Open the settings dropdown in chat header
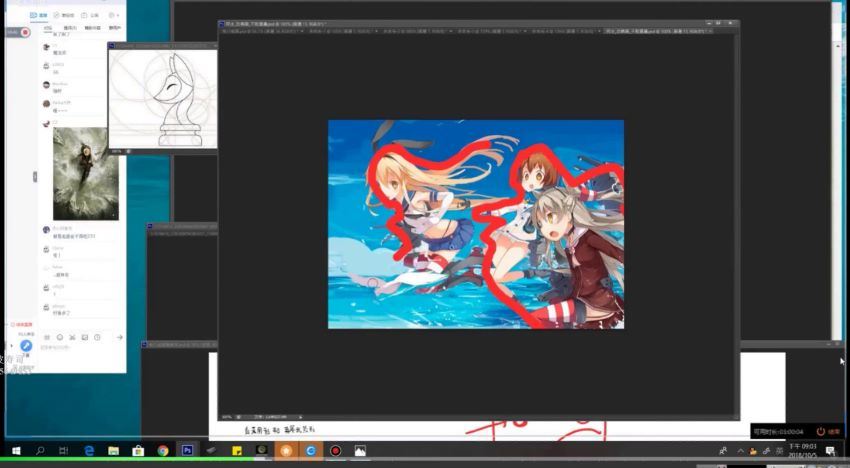Screen dimensions: 850x468 114,15
